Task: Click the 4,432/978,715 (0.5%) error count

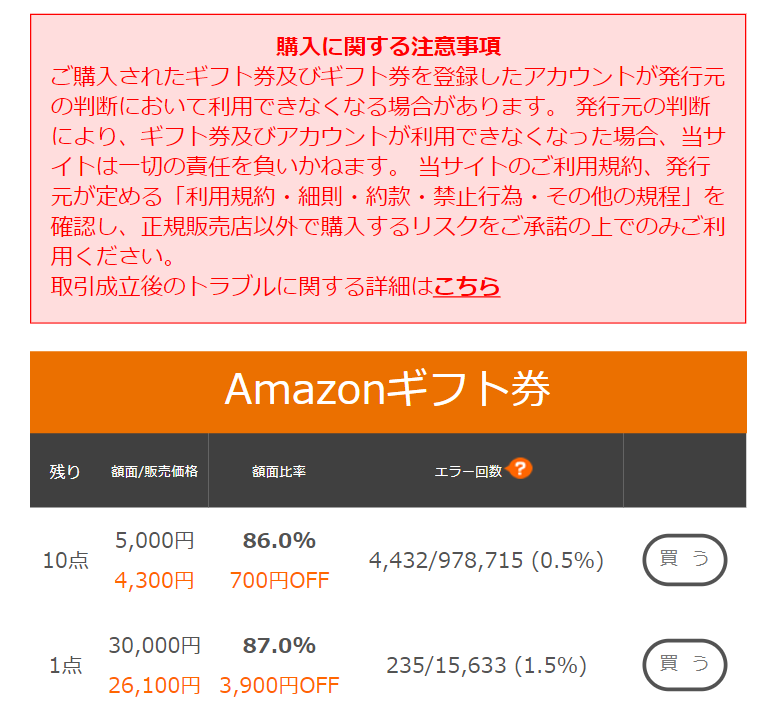Action: [486, 561]
